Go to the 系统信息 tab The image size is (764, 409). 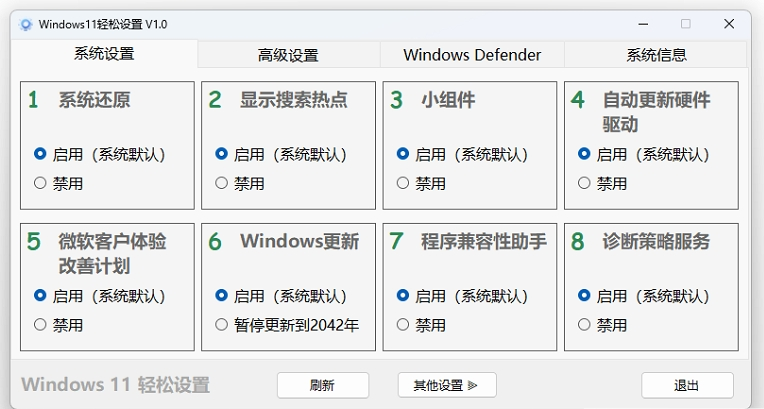tap(656, 55)
